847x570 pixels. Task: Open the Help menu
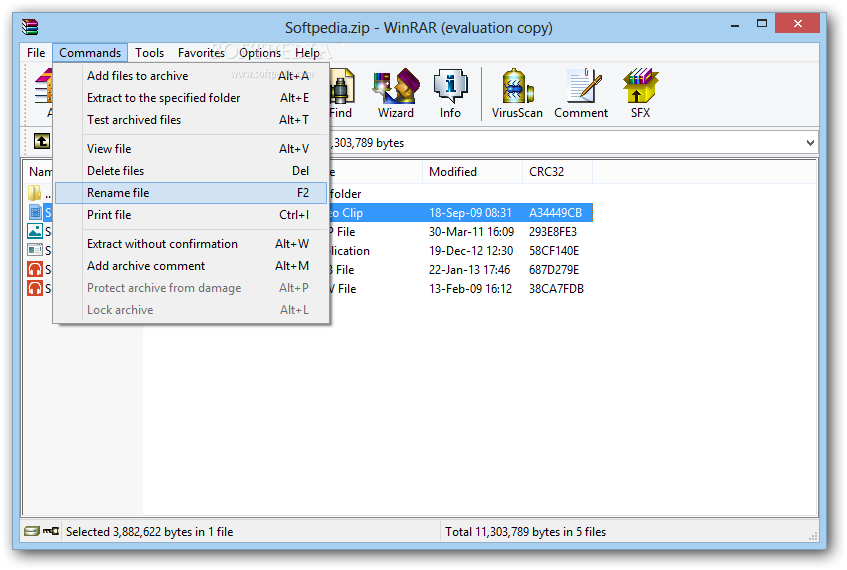coord(307,52)
